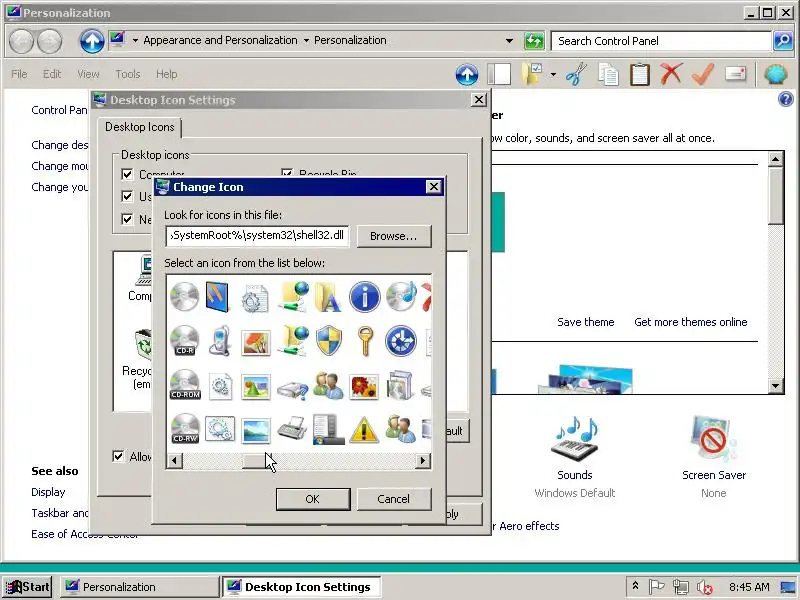
Task: Click the clipboard Paste toolbar icon
Action: (639, 74)
